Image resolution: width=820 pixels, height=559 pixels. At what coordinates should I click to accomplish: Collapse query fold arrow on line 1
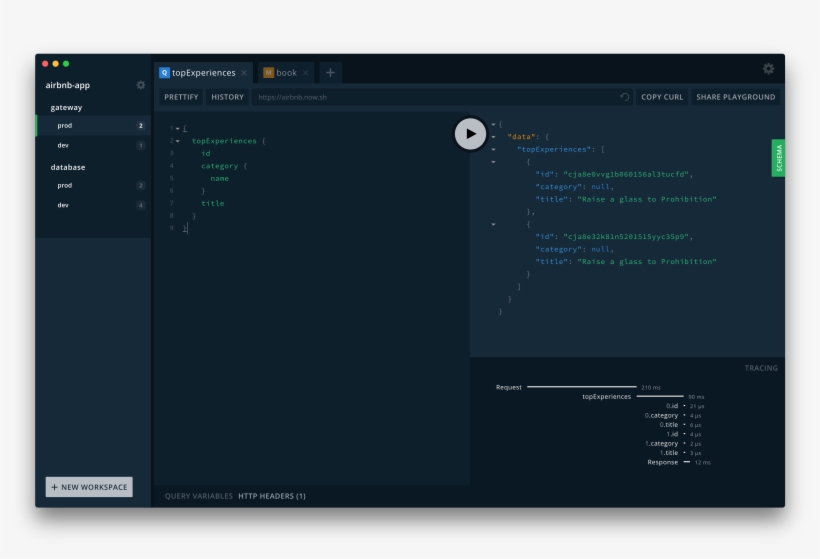(x=178, y=129)
